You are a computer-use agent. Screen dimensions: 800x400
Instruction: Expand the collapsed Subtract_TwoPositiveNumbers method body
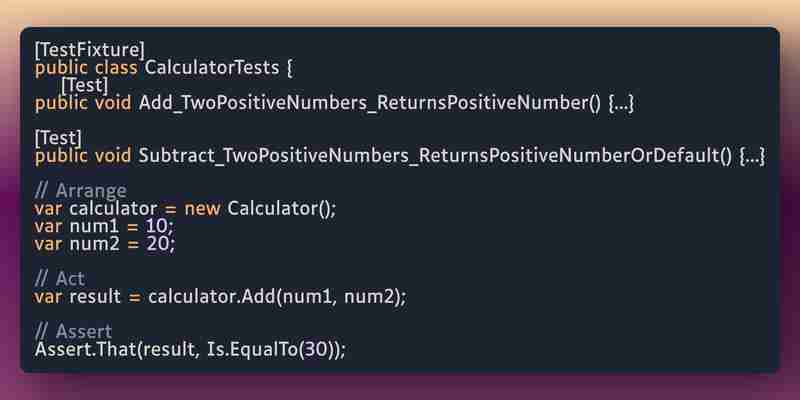coord(753,156)
